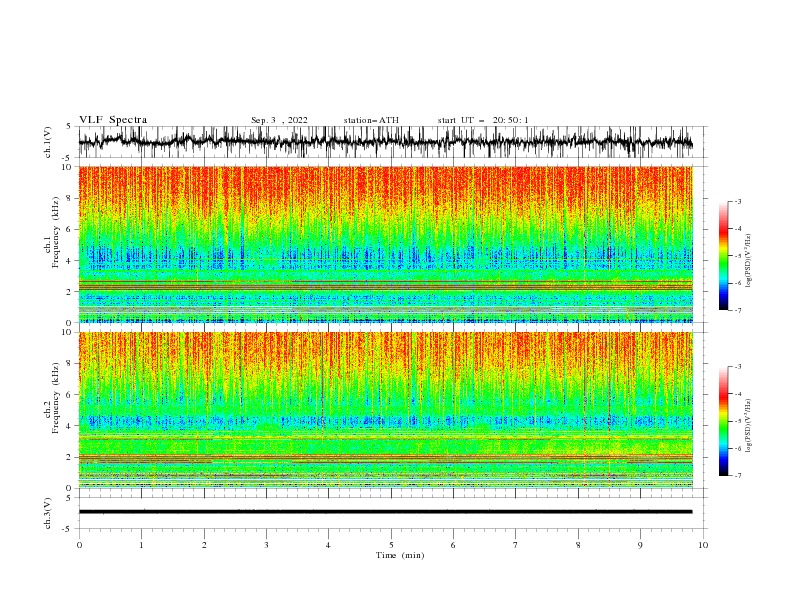Click the "ch.2 Frequency (kHz)" axis label
This screenshot has height=612, width=792.
click(x=53, y=398)
